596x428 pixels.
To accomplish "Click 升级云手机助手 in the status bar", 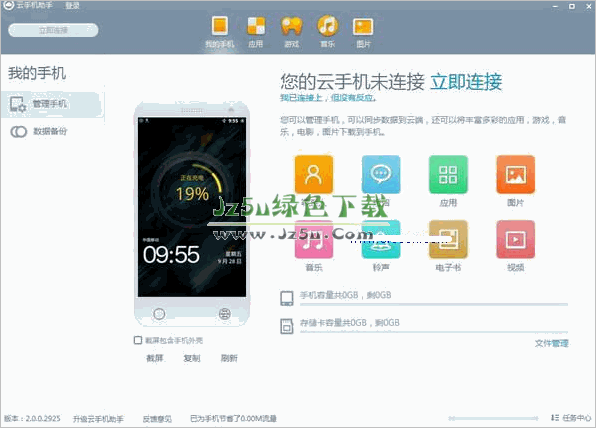I will click(x=98, y=419).
